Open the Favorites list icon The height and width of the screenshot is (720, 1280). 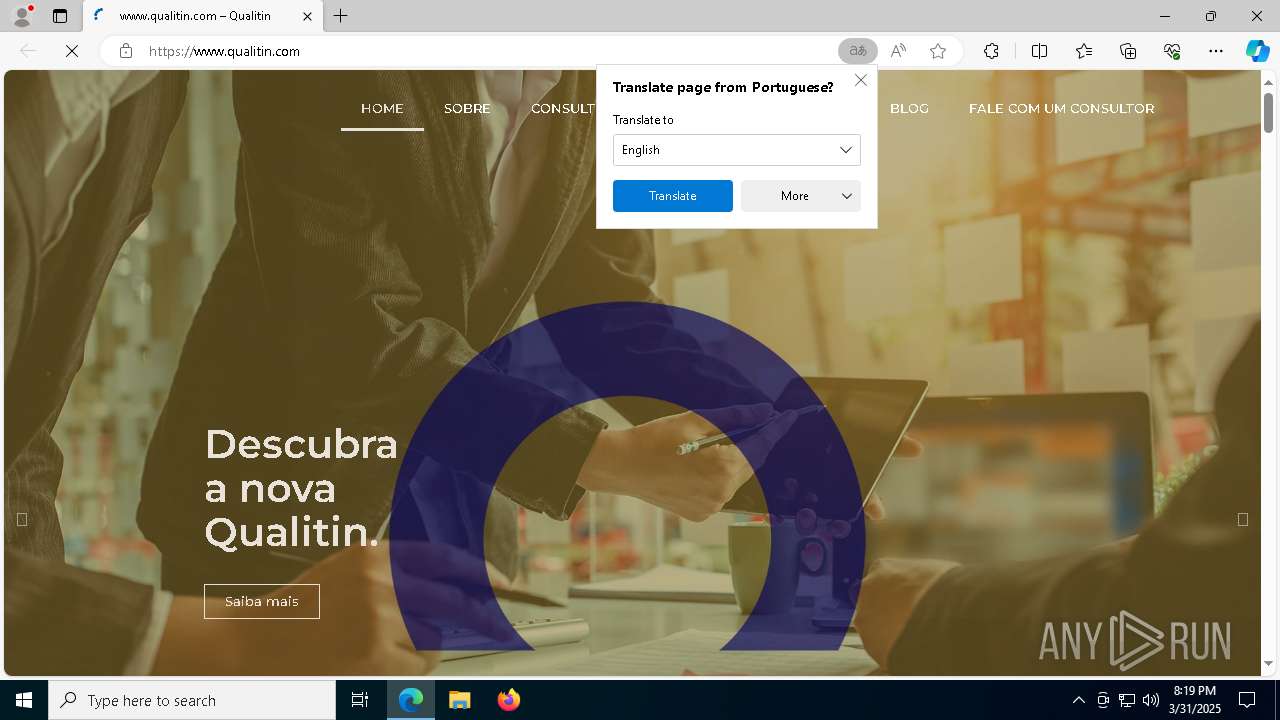pos(1084,51)
